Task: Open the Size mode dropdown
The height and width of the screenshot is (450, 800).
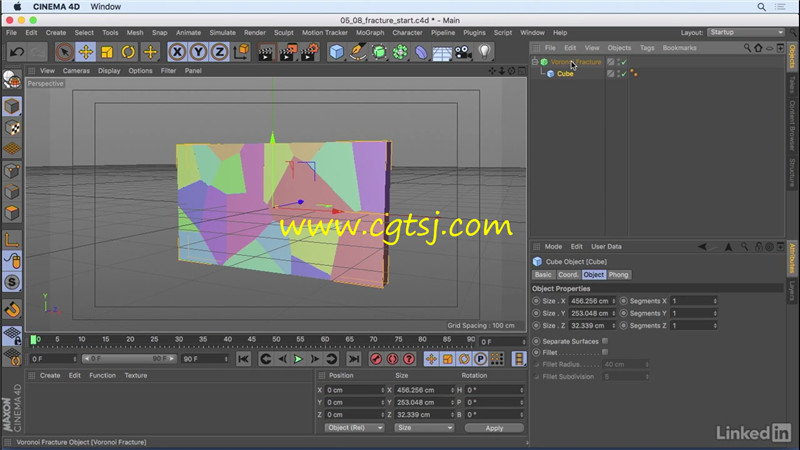Action: point(424,428)
